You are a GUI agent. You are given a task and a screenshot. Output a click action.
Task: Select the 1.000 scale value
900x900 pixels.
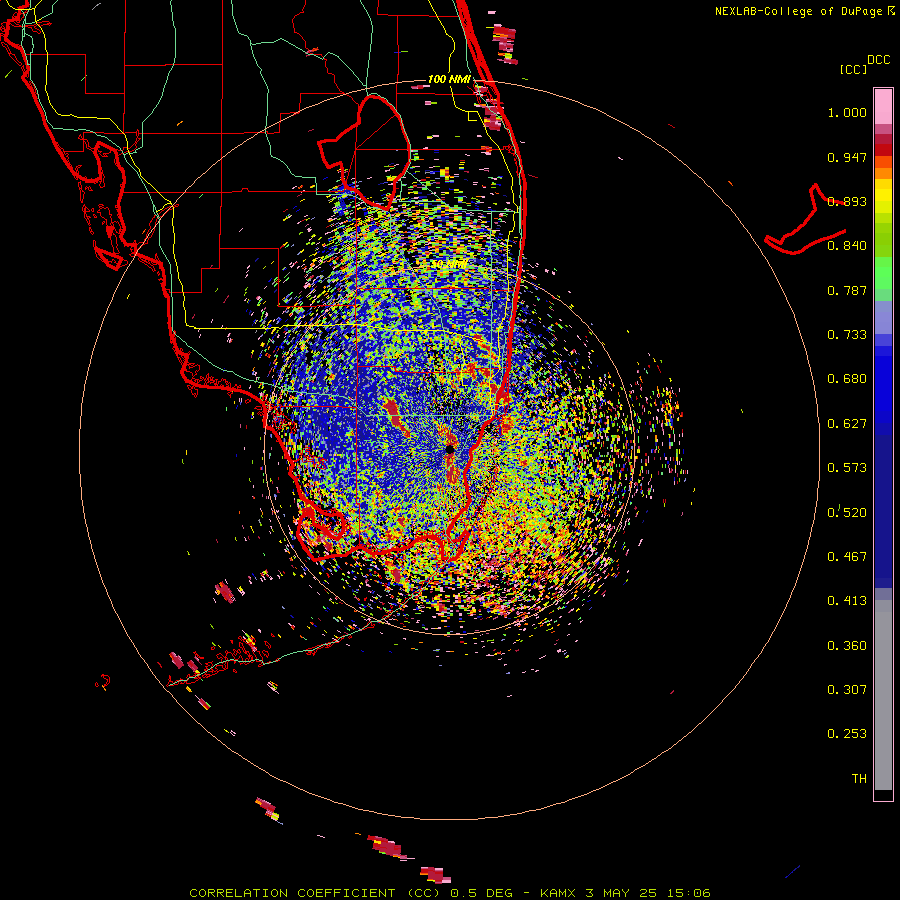(x=847, y=113)
